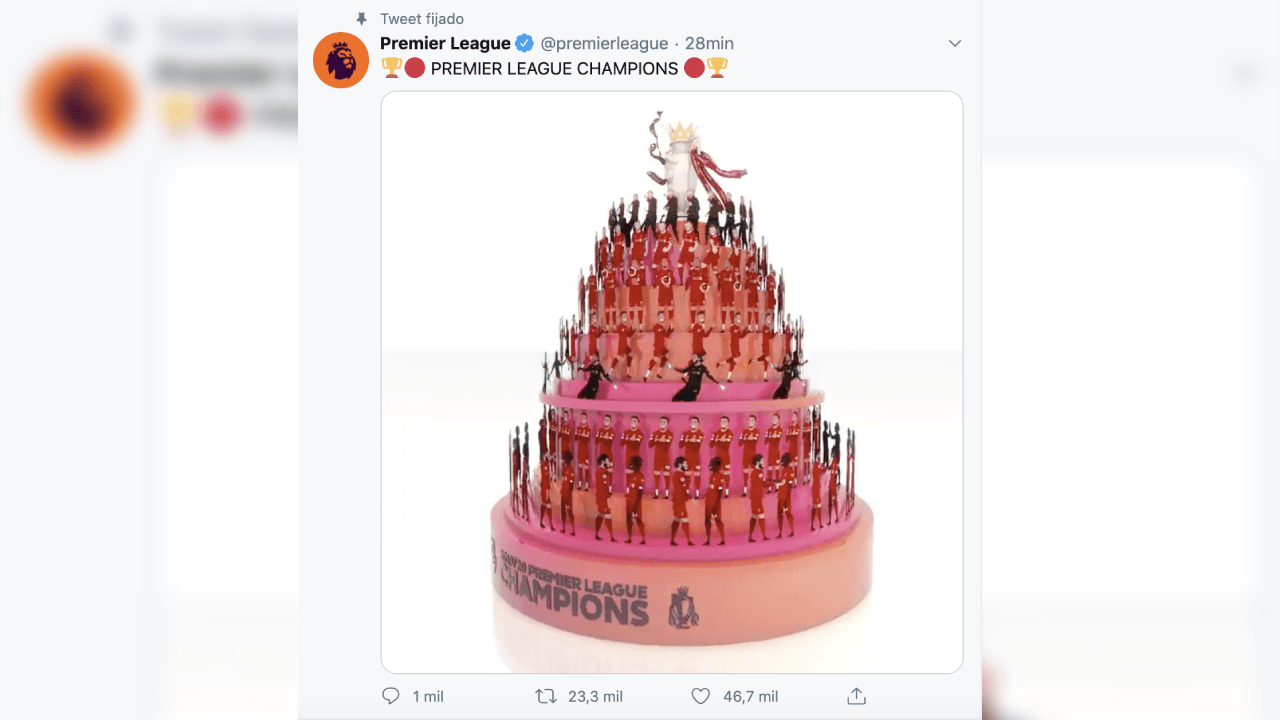Viewport: 1280px width, 720px height.
Task: Click the blue verified badge next to Premier League
Action: coord(522,43)
